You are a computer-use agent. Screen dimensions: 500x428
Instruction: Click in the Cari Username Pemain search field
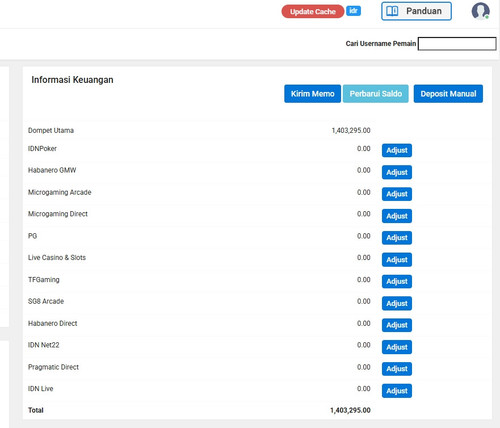click(457, 44)
